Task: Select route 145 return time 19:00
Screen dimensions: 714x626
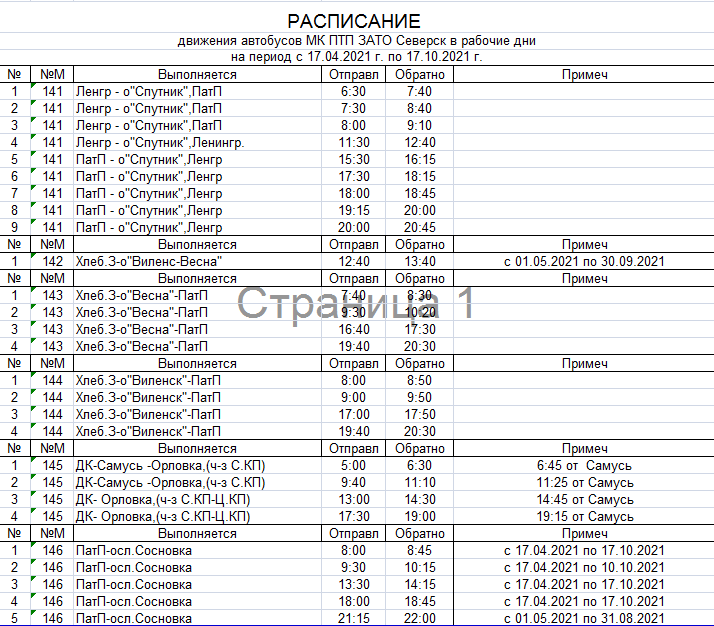Action: (420, 516)
